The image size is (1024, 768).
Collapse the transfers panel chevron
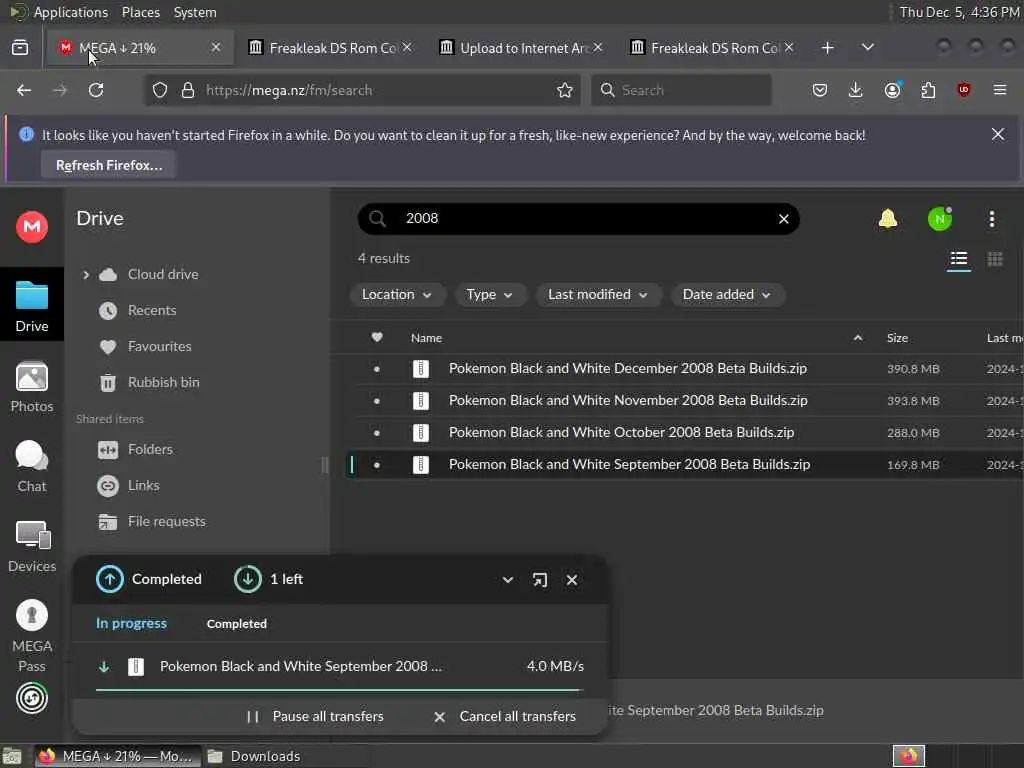coord(507,580)
